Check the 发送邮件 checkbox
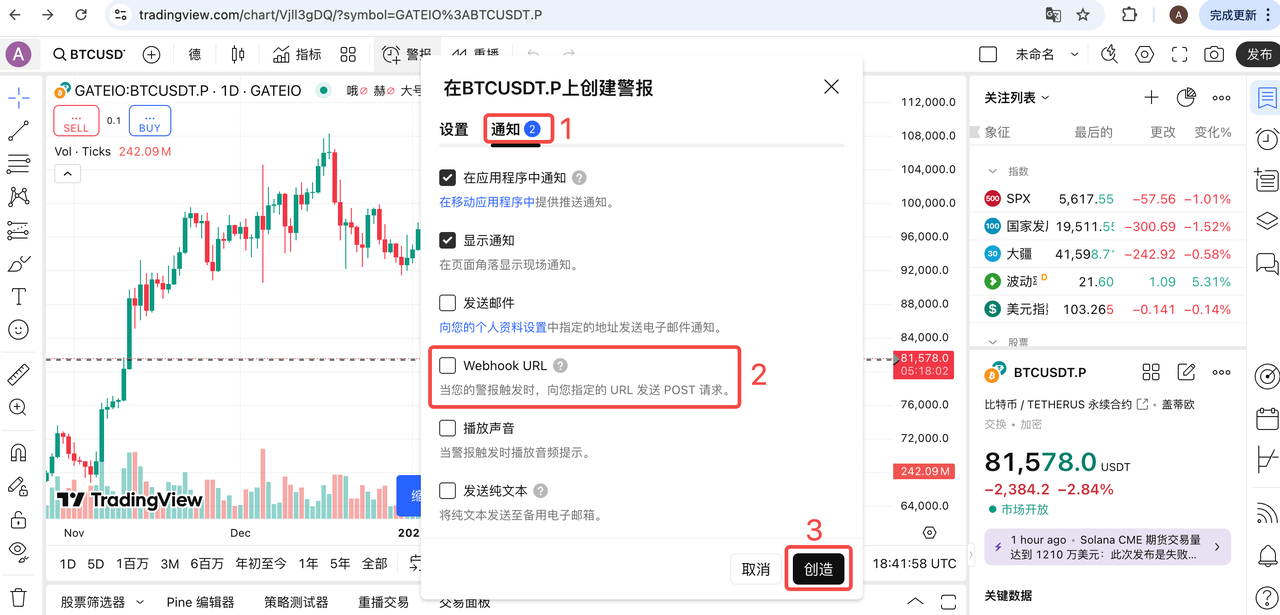 click(448, 303)
